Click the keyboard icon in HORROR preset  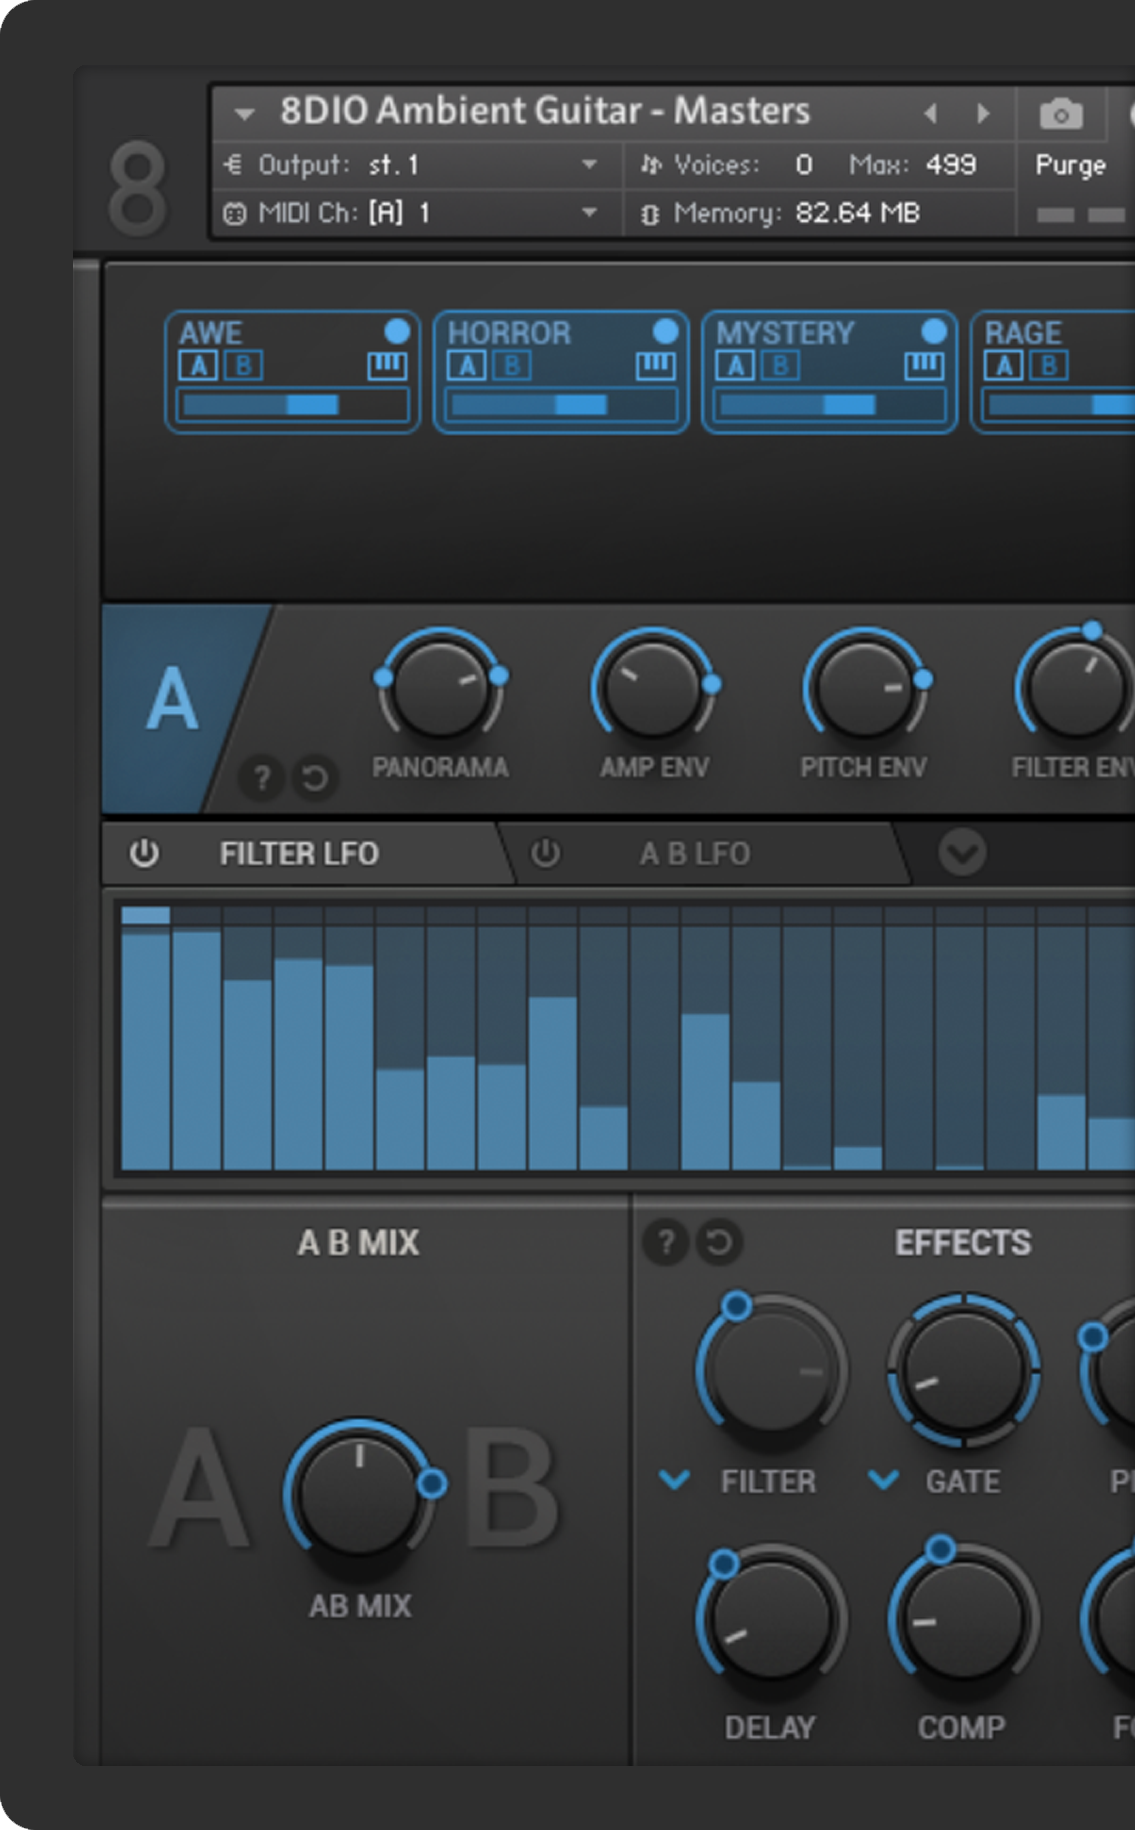[655, 366]
